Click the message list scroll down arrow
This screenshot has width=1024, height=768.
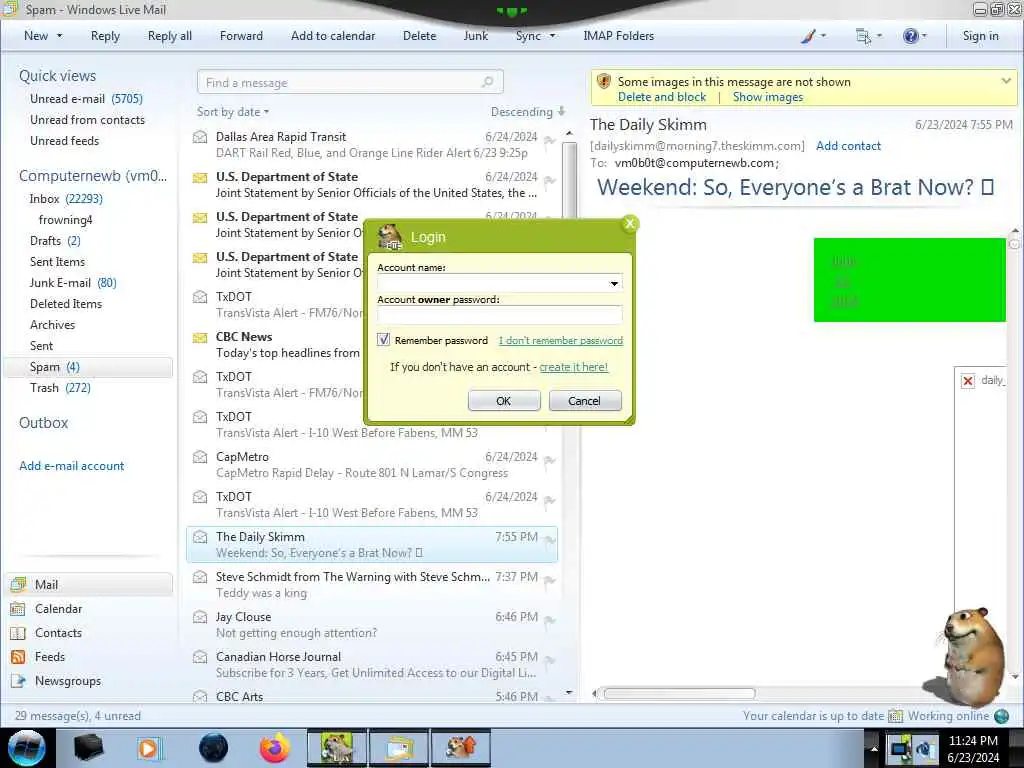569,692
